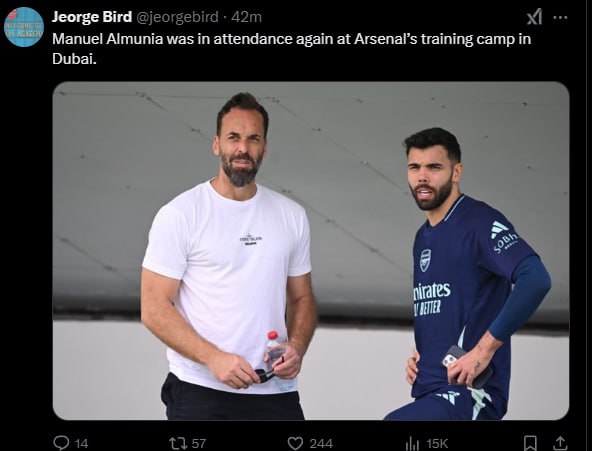Click the 15K views count
This screenshot has height=451, width=592.
pos(437,443)
